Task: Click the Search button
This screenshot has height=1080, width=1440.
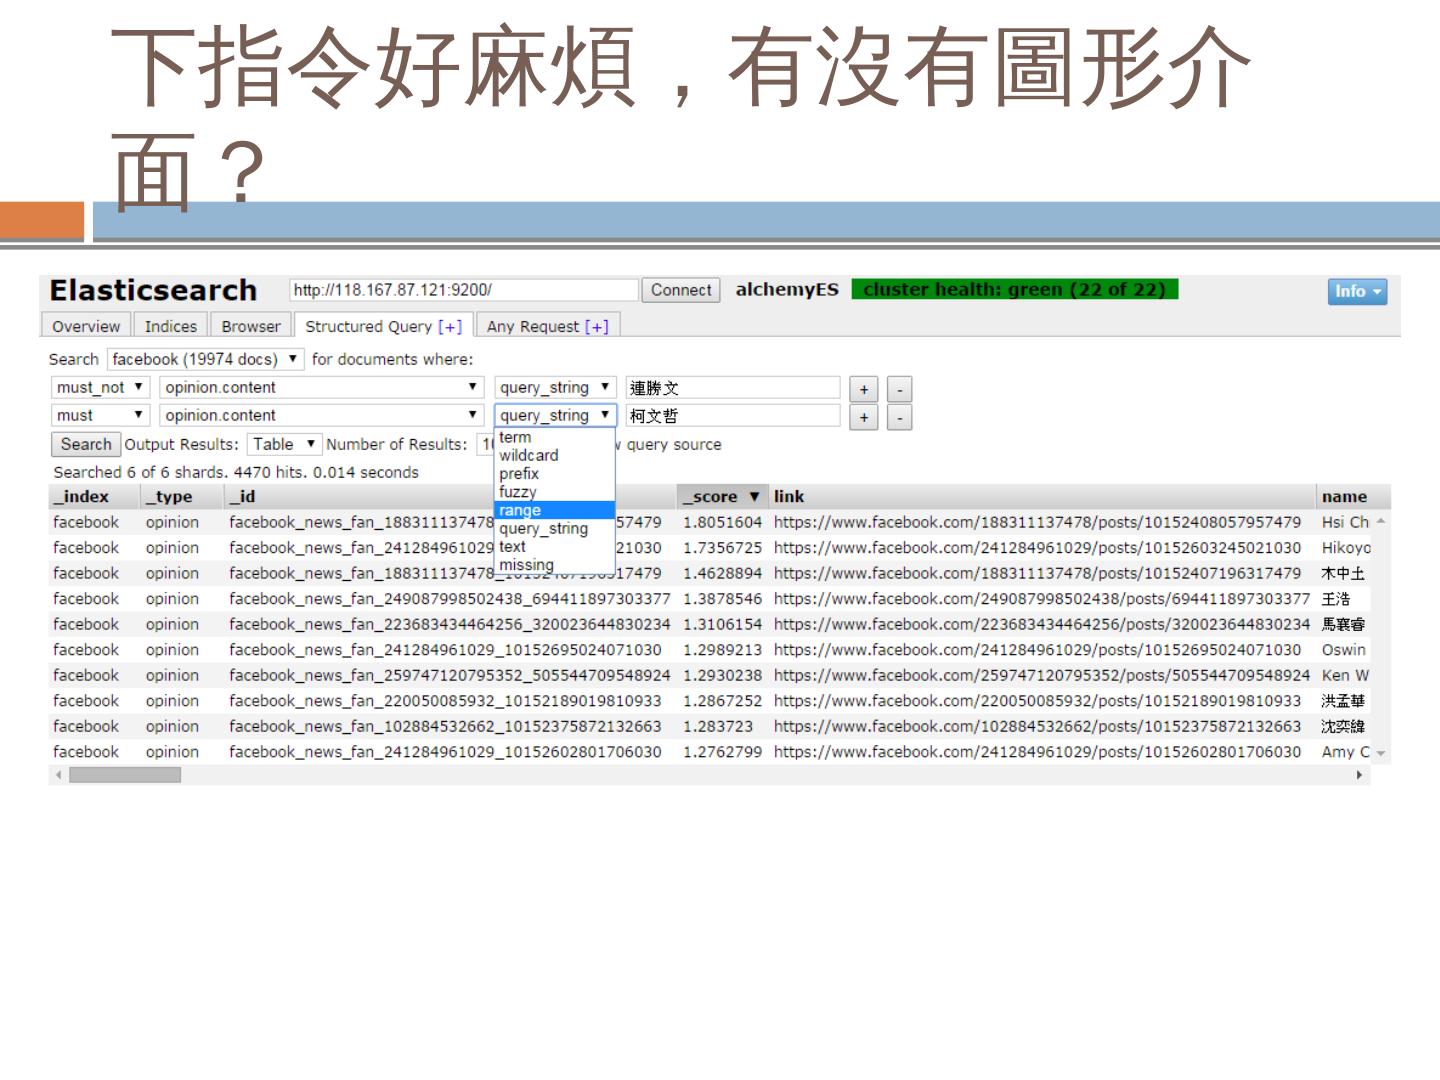Action: pyautogui.click(x=86, y=444)
